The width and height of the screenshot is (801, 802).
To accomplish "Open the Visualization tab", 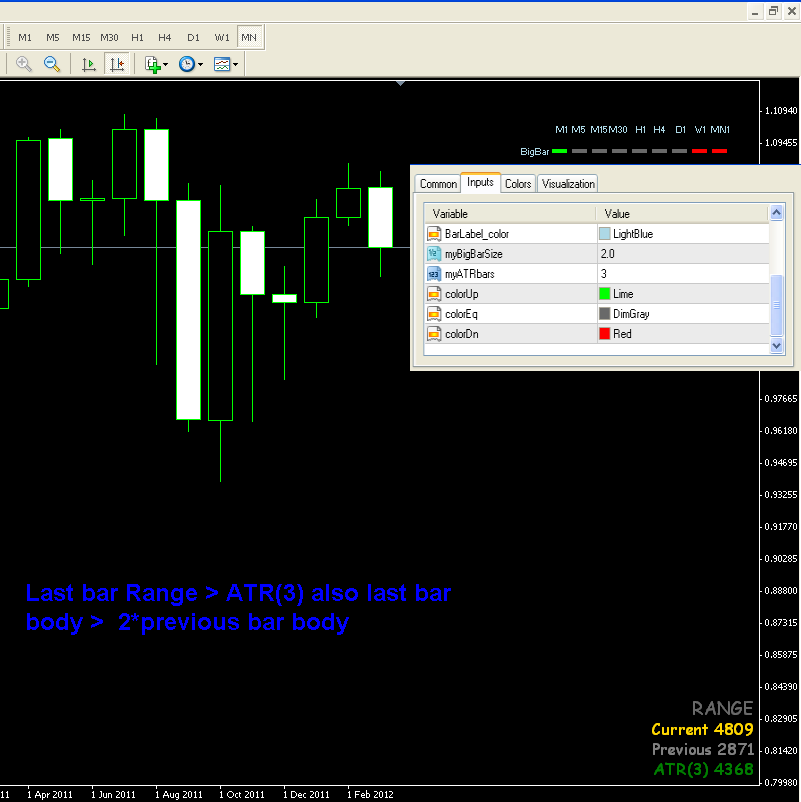I will 568,184.
